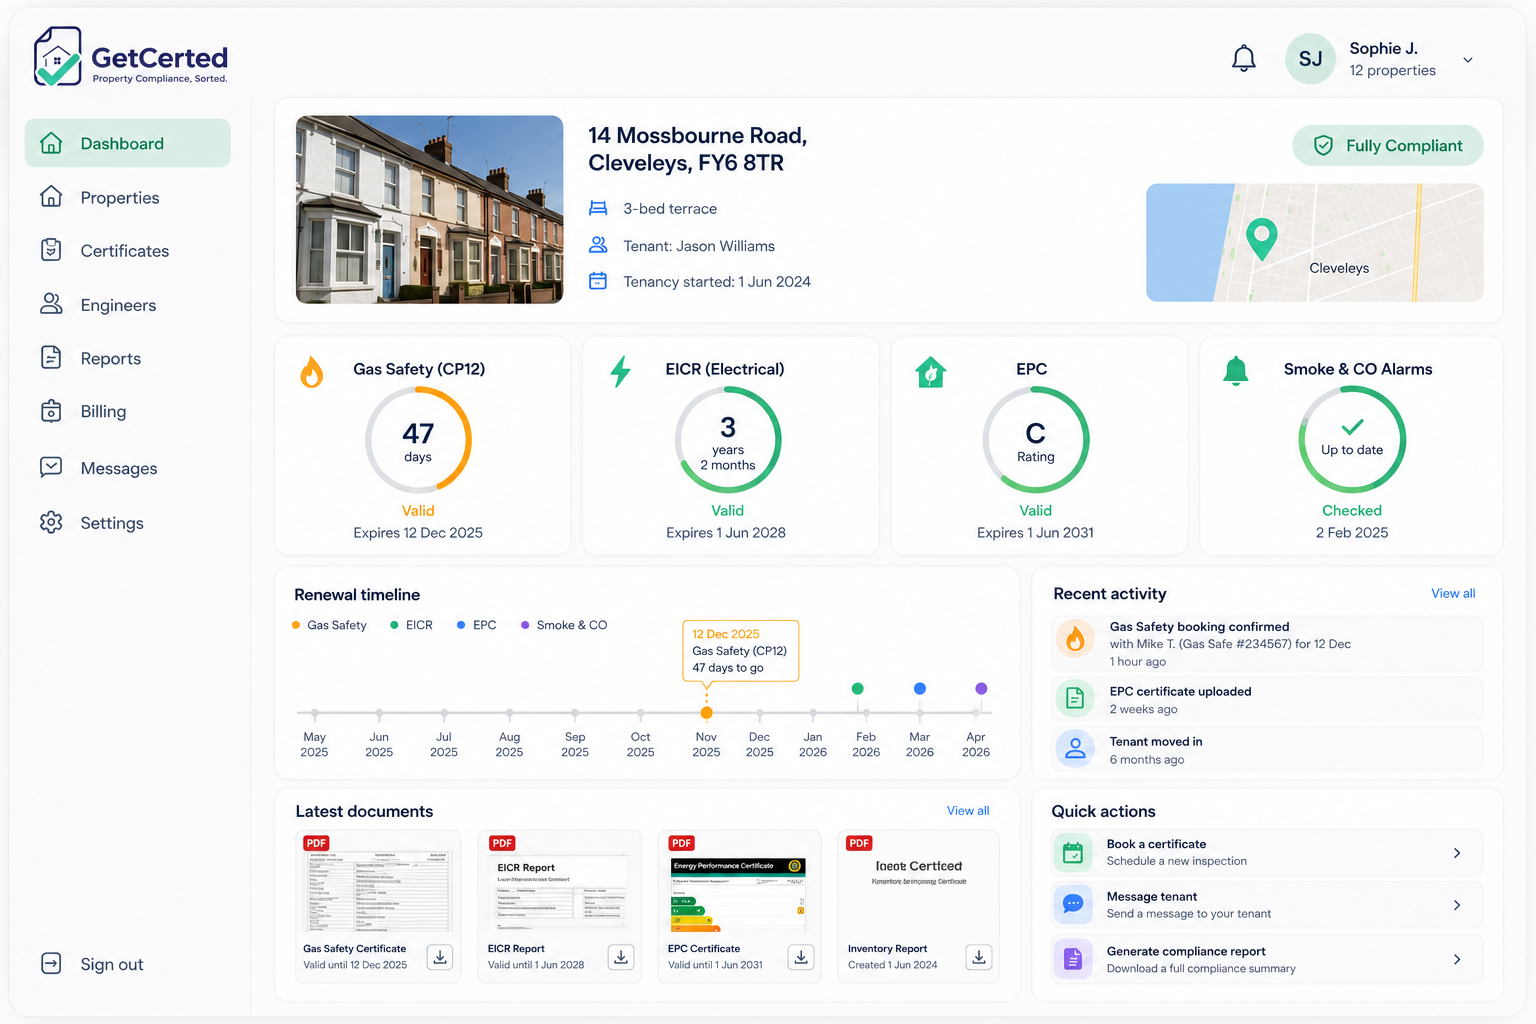Toggle EPC legend in timeline
Image resolution: width=1536 pixels, height=1024 pixels.
476,625
